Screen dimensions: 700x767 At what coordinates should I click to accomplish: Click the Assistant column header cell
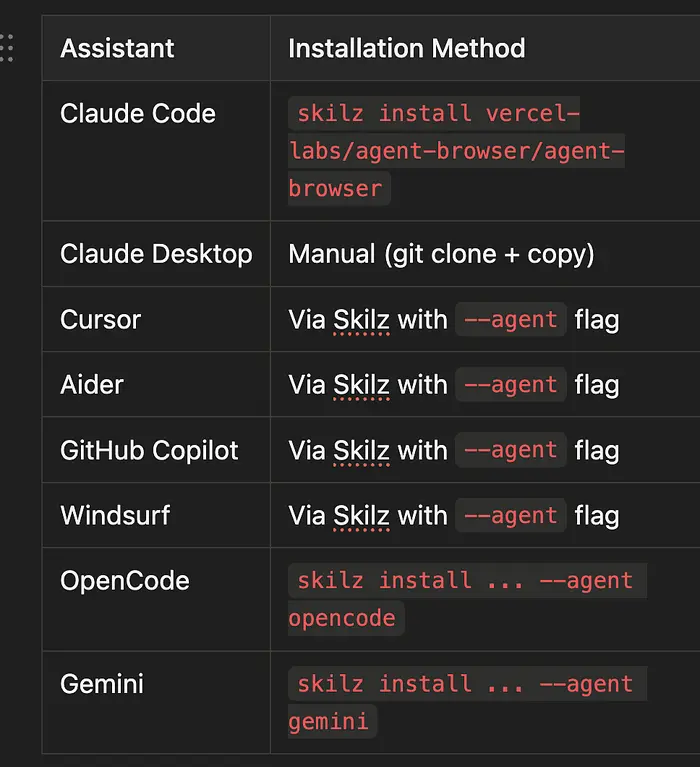[117, 48]
